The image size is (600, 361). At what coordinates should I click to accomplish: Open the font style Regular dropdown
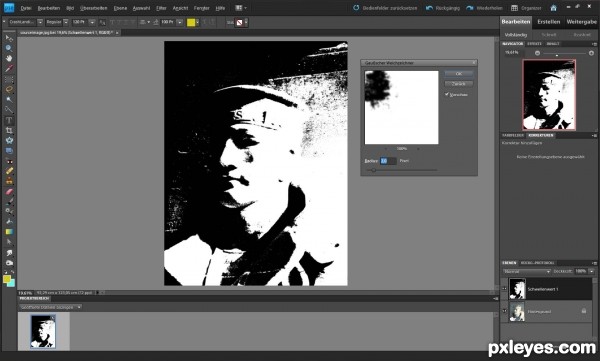pos(66,22)
